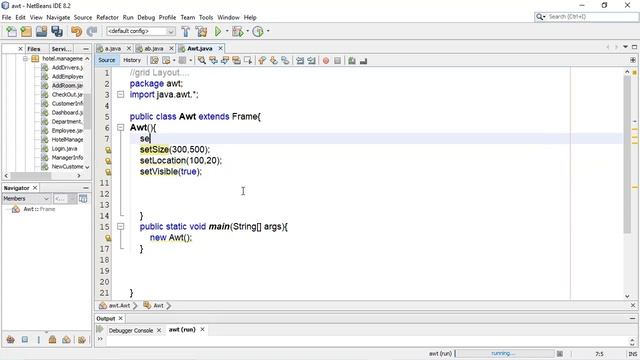The image size is (640, 360).
Task: Collapse the hotel.management package node
Action: [x=25, y=59]
